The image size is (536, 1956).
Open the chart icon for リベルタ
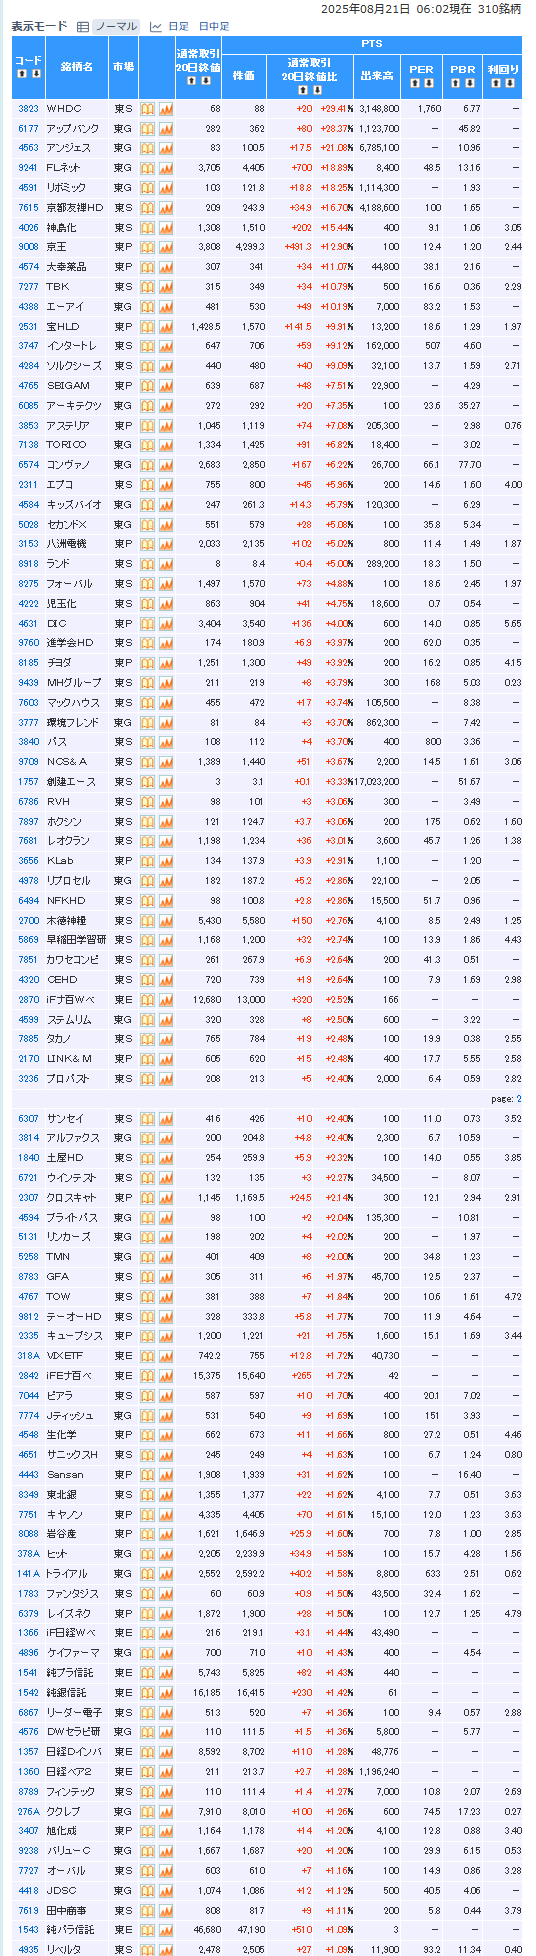point(165,1949)
